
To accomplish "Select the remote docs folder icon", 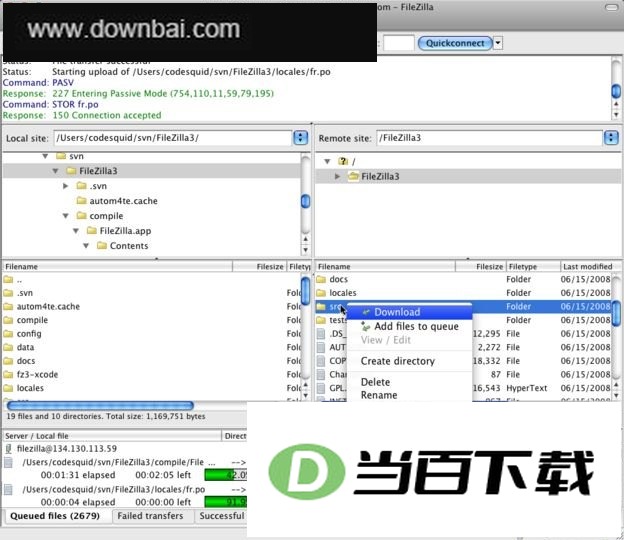I will (321, 279).
